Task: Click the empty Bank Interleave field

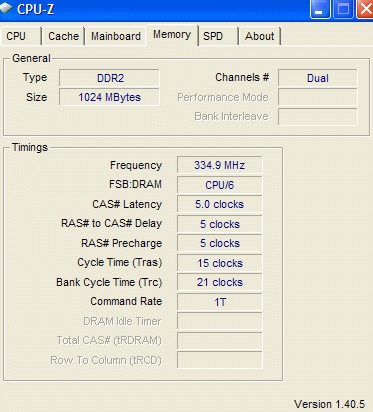Action: coord(318,116)
